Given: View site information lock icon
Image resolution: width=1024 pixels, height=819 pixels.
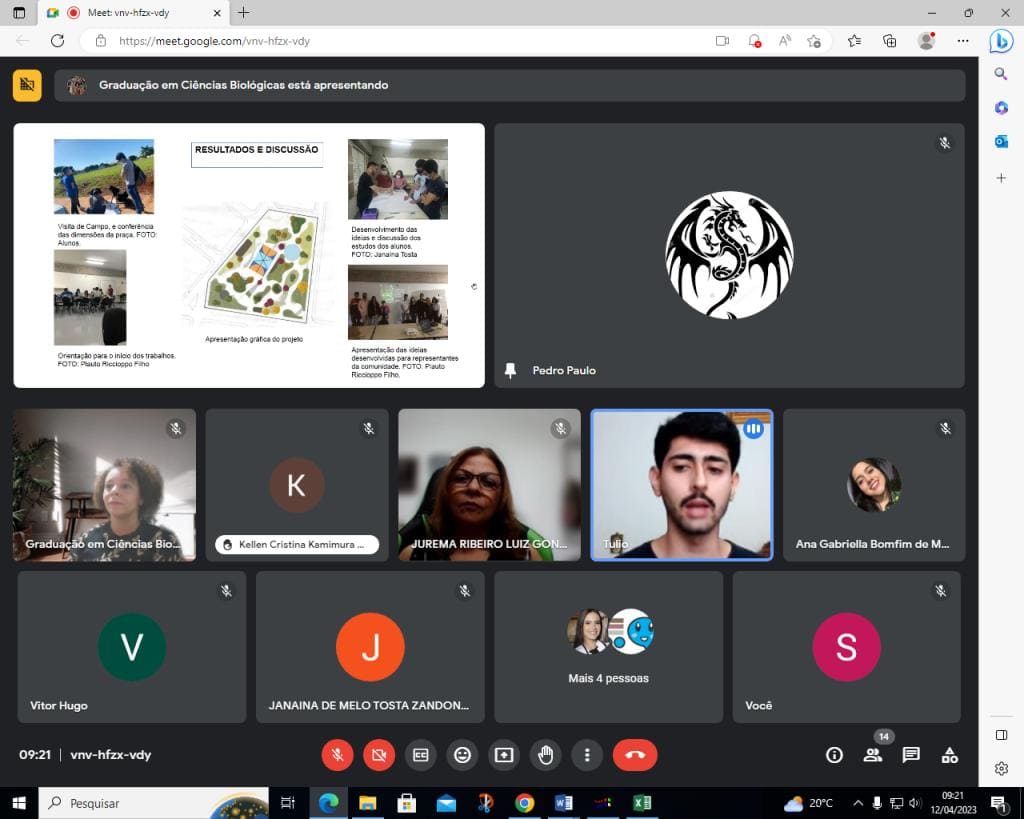Looking at the screenshot, I should click(x=101, y=40).
